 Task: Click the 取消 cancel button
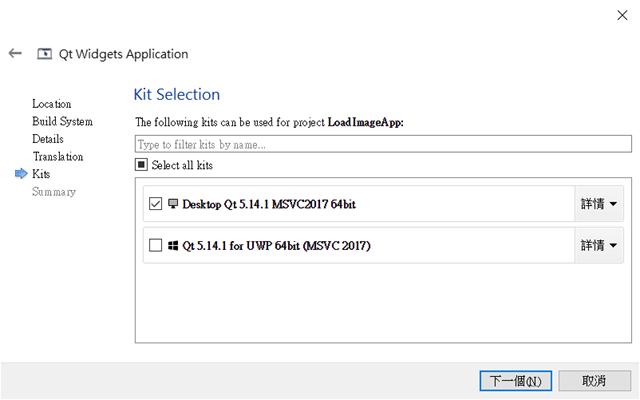(594, 381)
